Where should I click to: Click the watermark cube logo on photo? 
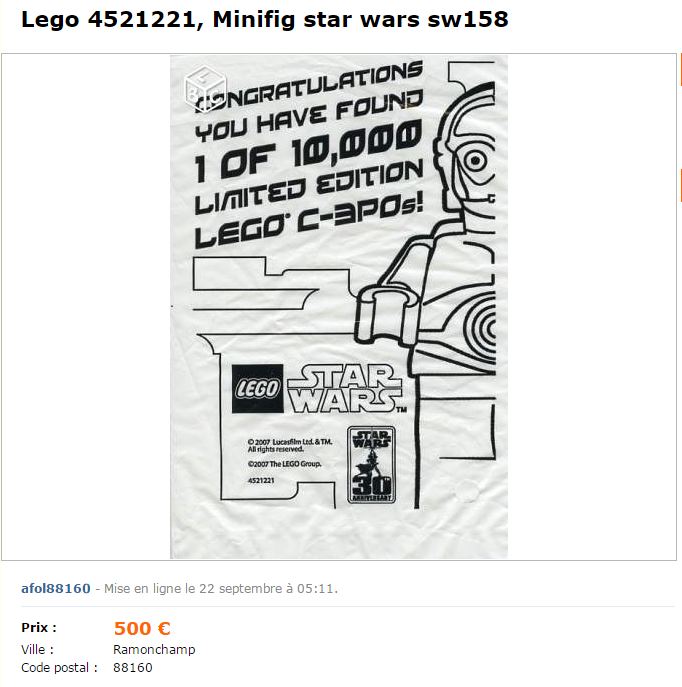(205, 88)
